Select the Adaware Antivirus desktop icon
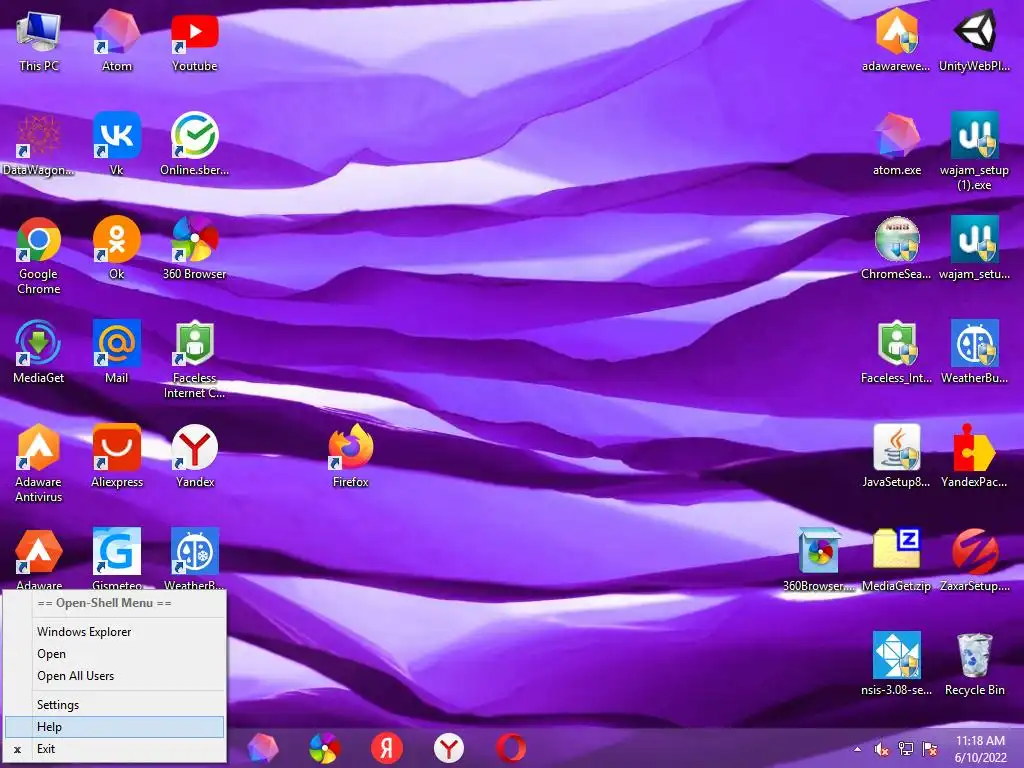This screenshot has width=1024, height=768. [x=39, y=464]
